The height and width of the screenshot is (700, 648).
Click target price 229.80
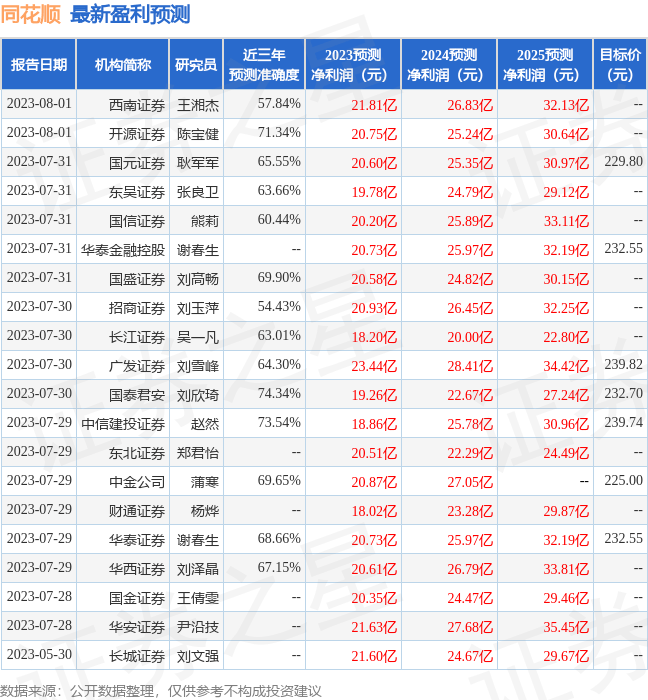[623, 162]
